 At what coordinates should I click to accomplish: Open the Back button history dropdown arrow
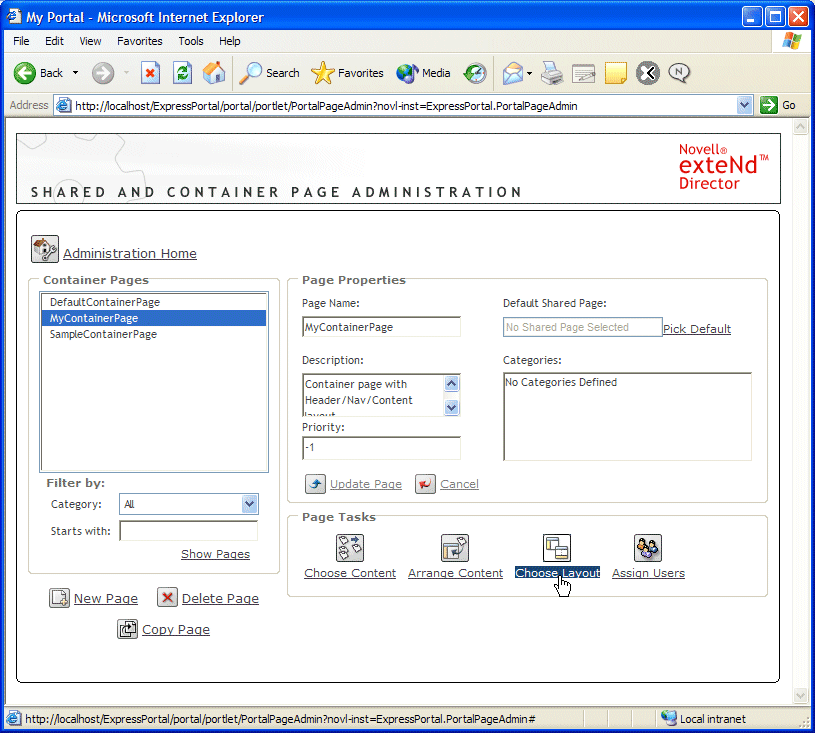(75, 73)
